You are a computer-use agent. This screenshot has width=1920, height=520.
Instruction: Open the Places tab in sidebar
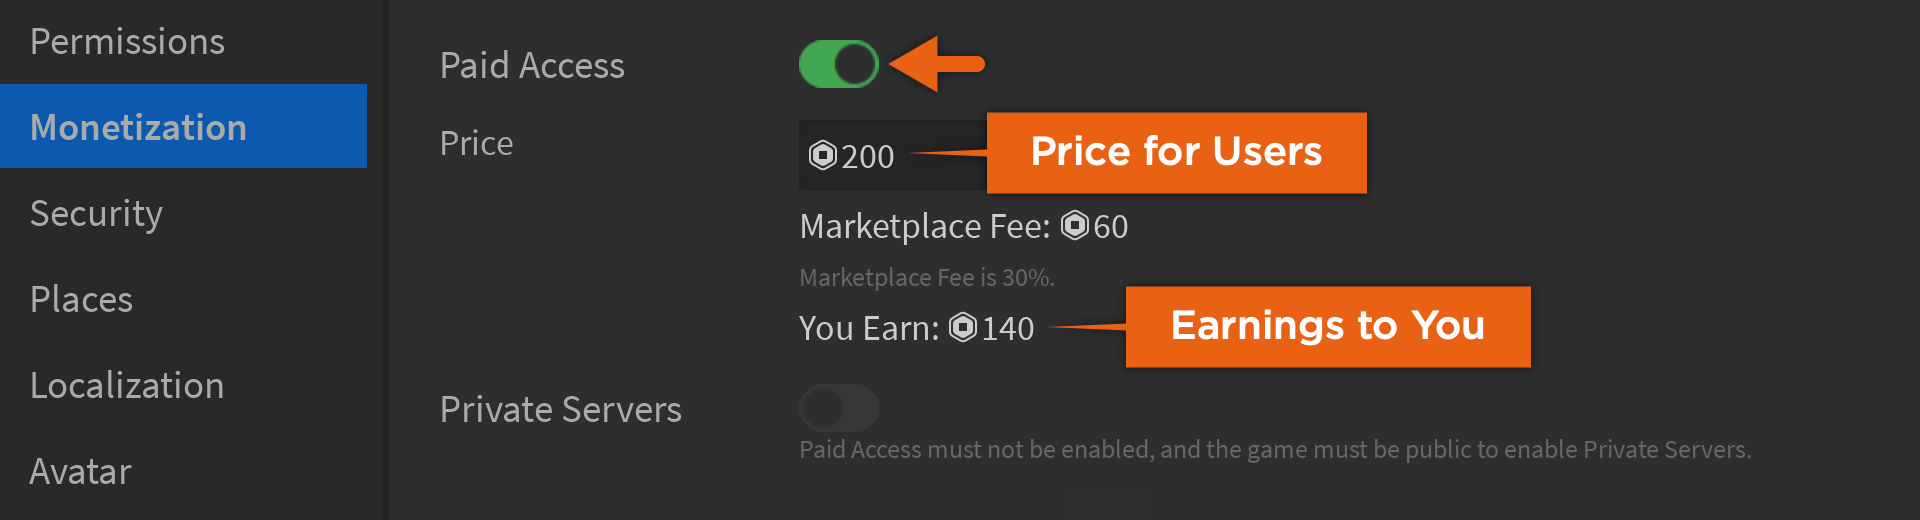pyautogui.click(x=81, y=299)
